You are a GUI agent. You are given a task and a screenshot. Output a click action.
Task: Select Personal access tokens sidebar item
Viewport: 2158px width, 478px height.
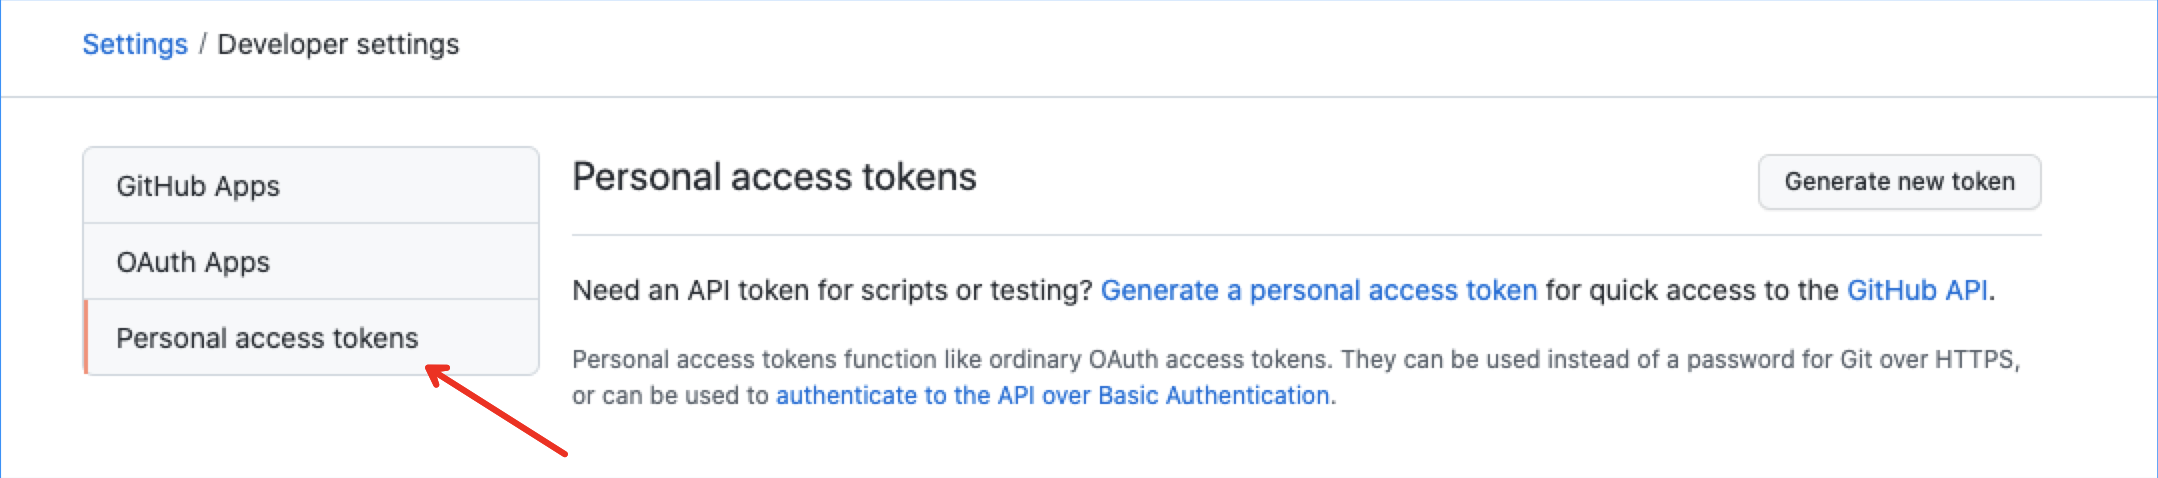tap(267, 338)
